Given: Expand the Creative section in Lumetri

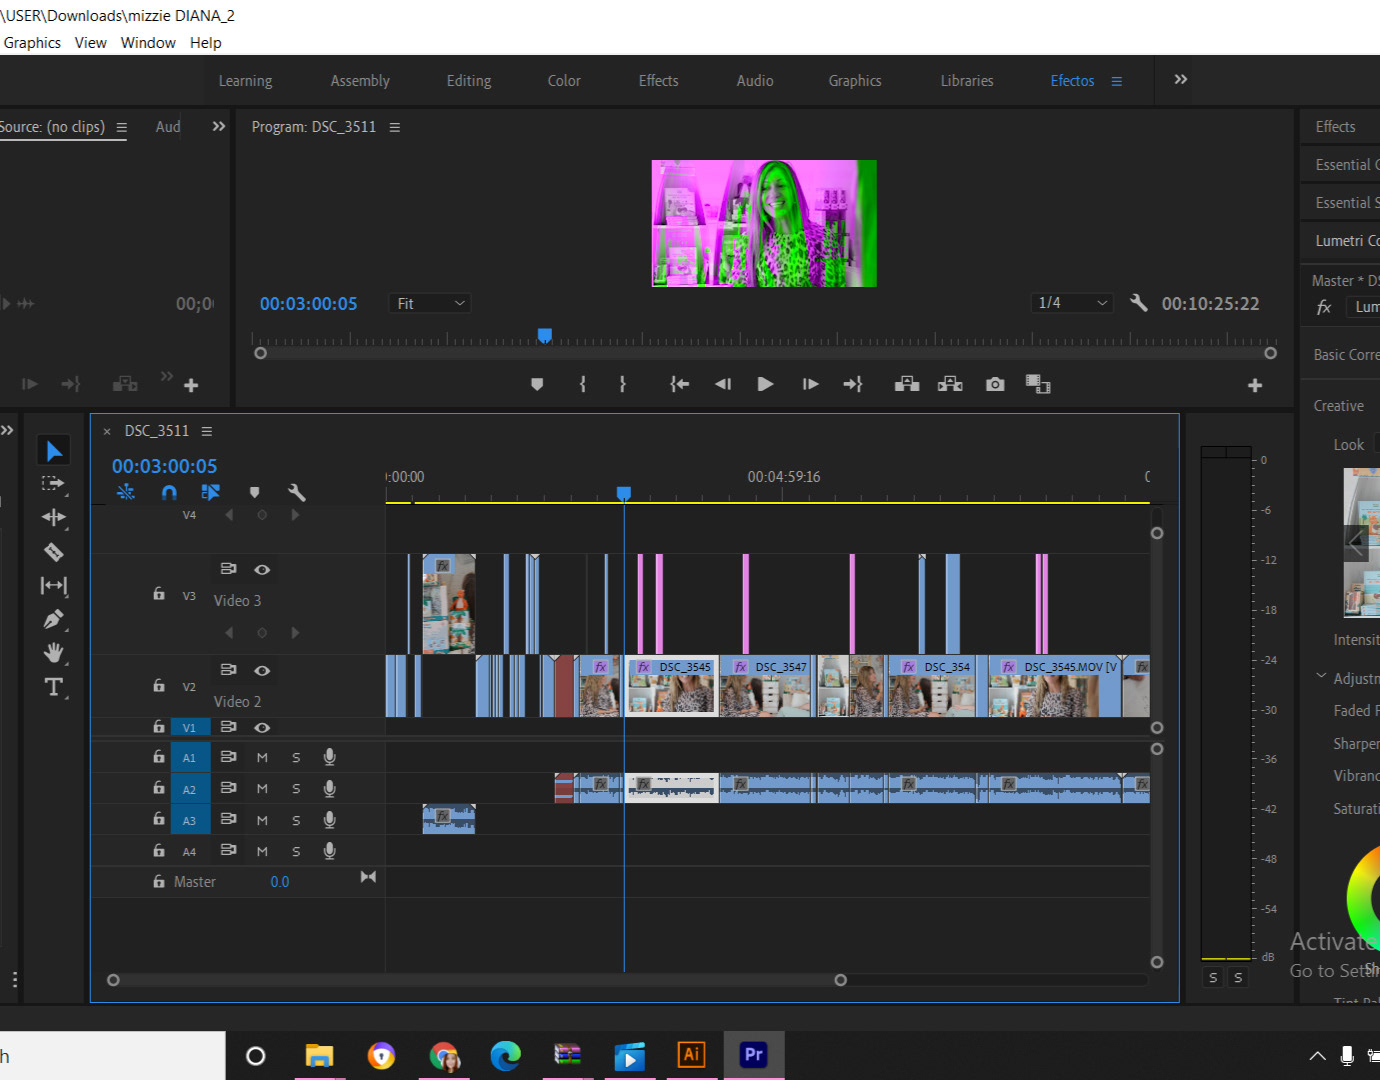Looking at the screenshot, I should click(1338, 406).
